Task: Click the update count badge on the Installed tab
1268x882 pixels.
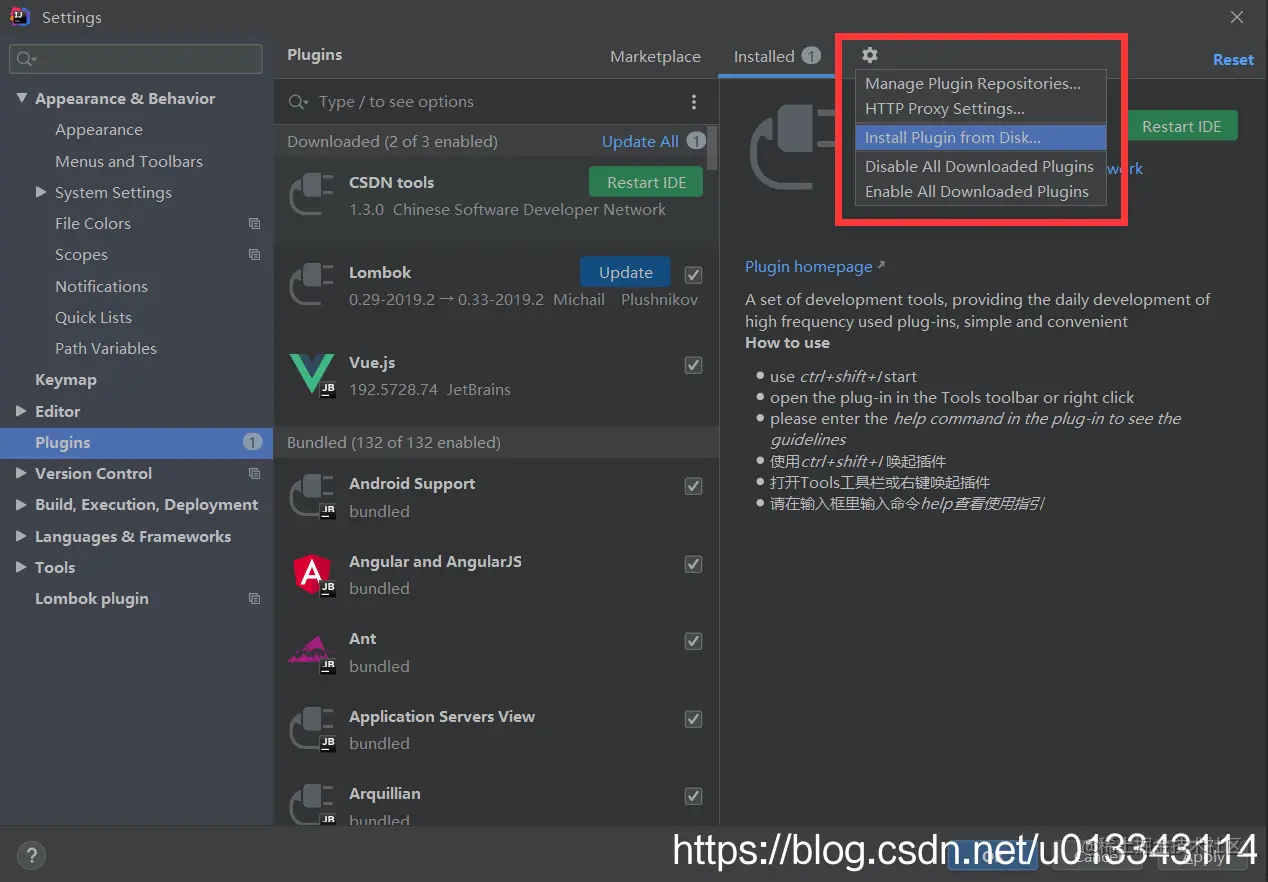Action: click(x=811, y=56)
